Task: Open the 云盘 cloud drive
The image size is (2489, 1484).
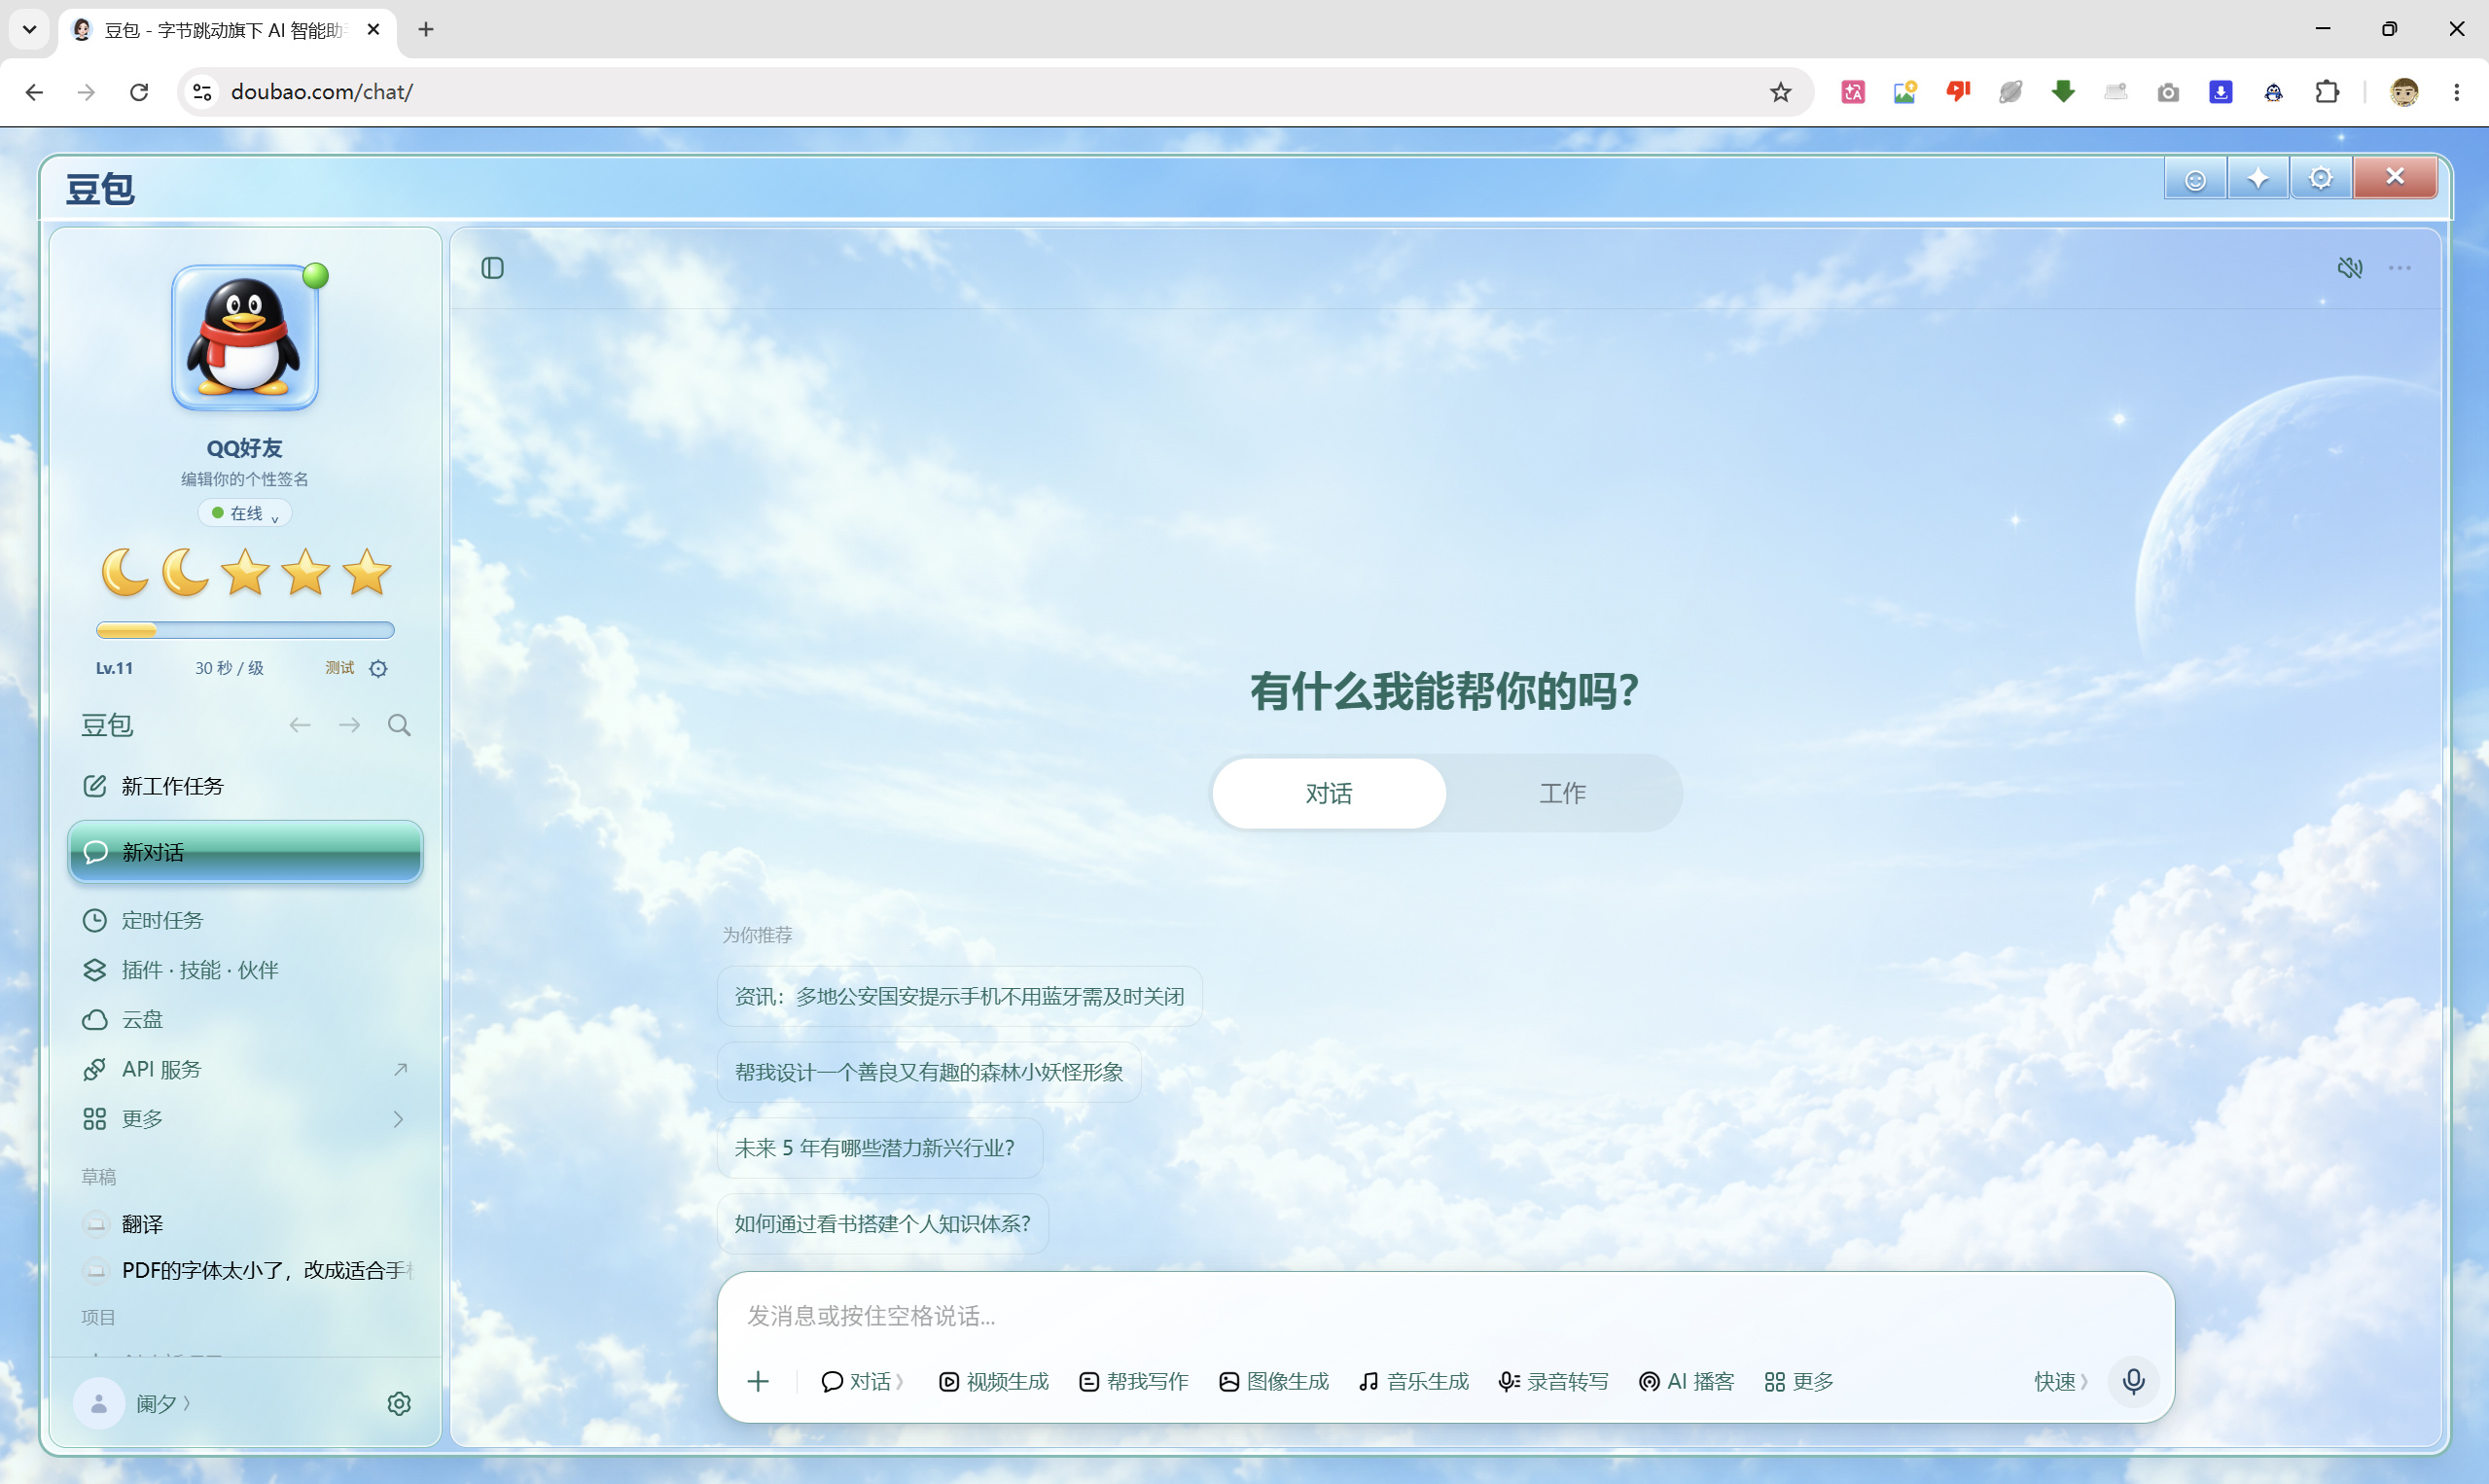Action: click(245, 1019)
